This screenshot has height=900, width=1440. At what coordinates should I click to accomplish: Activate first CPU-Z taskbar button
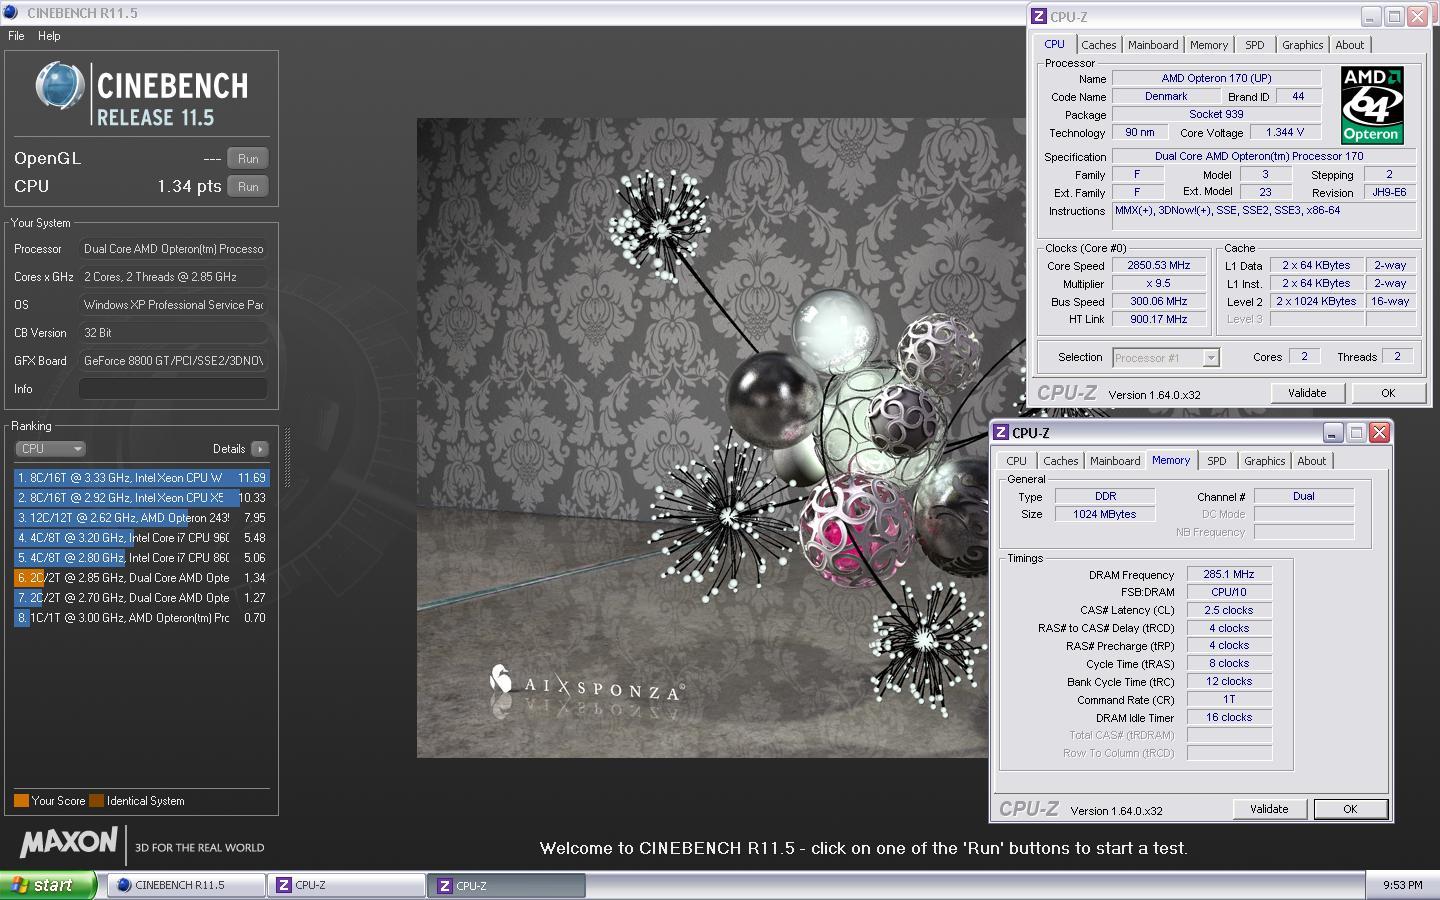[348, 885]
